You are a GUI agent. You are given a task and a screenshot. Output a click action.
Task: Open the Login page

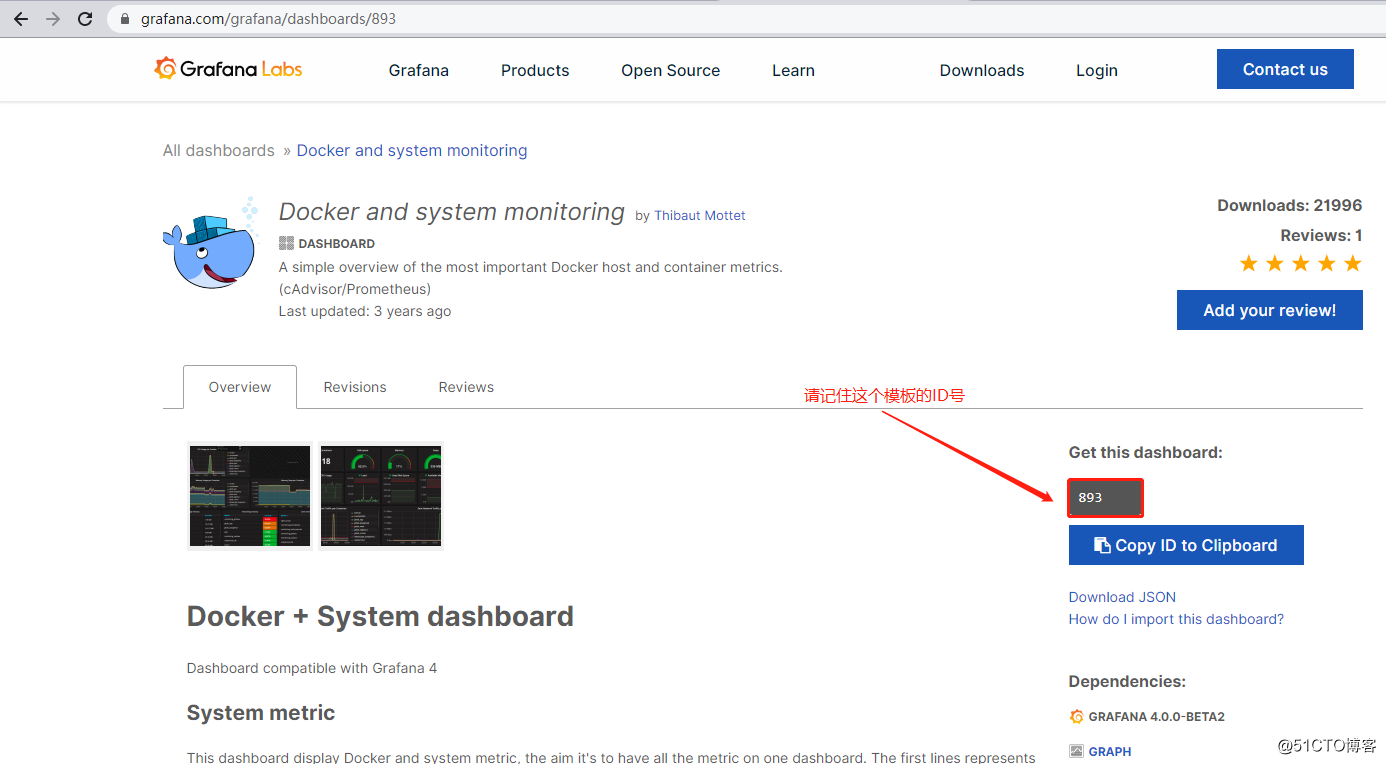(x=1097, y=70)
